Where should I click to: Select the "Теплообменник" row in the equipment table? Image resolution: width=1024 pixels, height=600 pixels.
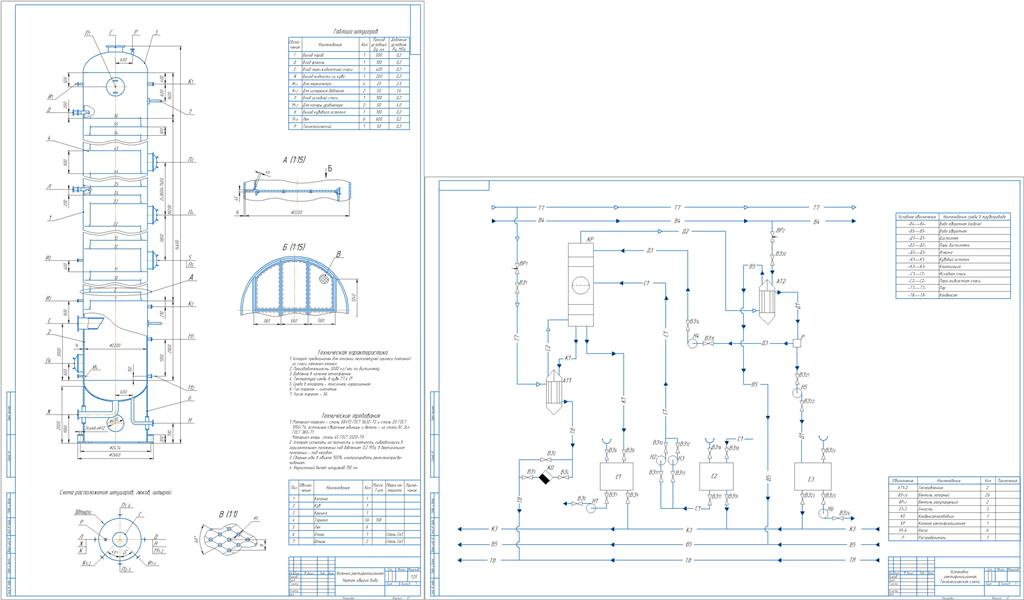coord(953,487)
